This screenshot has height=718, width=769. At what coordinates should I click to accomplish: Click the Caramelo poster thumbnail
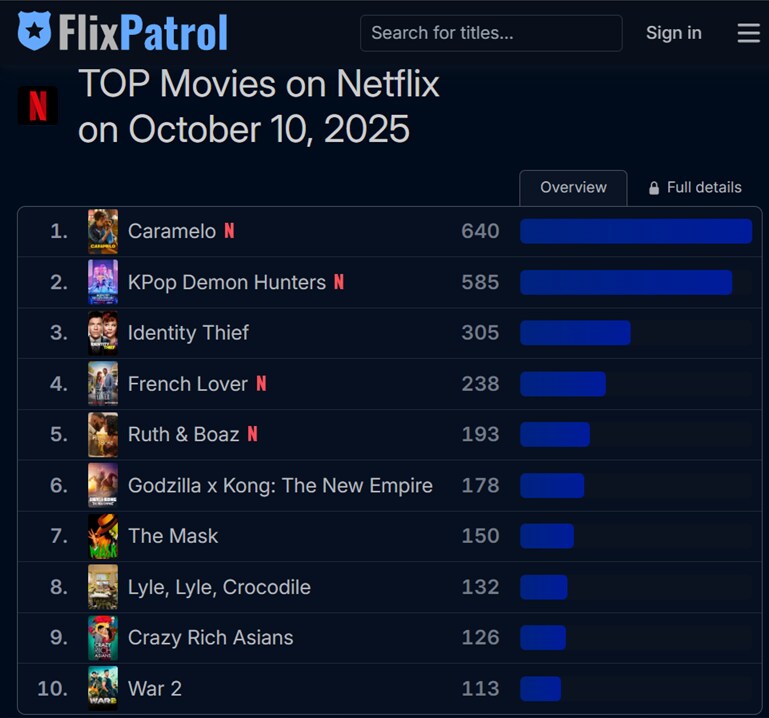[x=102, y=231]
